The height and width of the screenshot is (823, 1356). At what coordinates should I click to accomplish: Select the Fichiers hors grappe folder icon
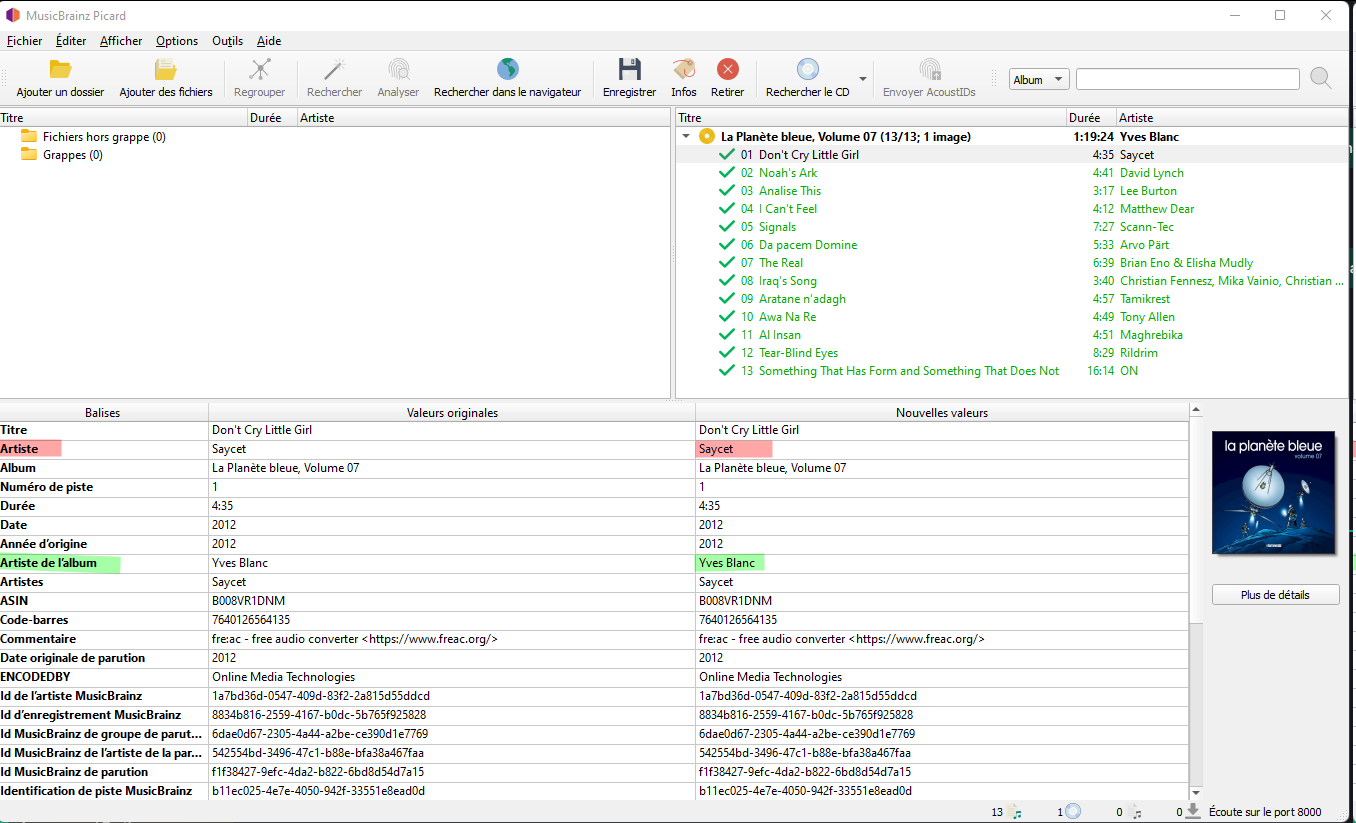click(29, 136)
